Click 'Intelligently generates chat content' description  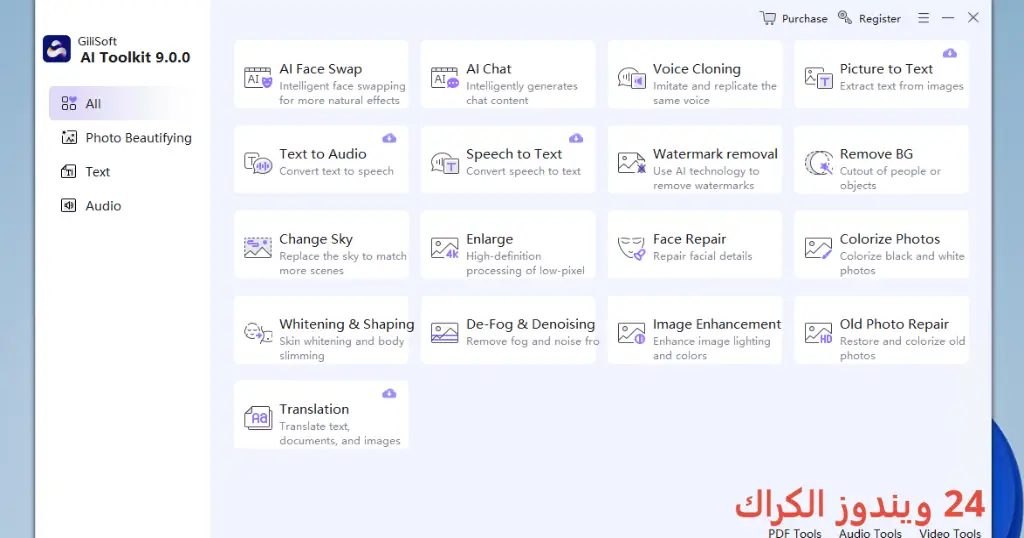click(x=522, y=93)
